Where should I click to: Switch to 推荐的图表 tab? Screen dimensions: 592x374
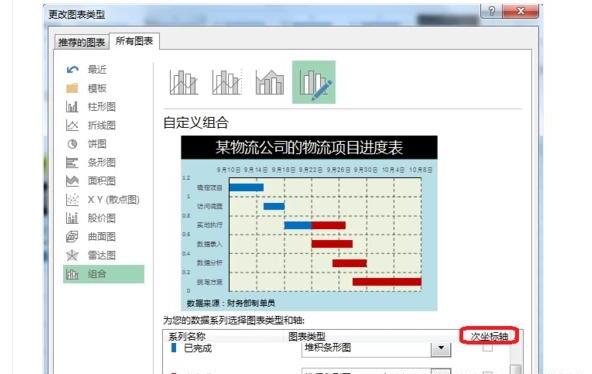tap(82, 42)
